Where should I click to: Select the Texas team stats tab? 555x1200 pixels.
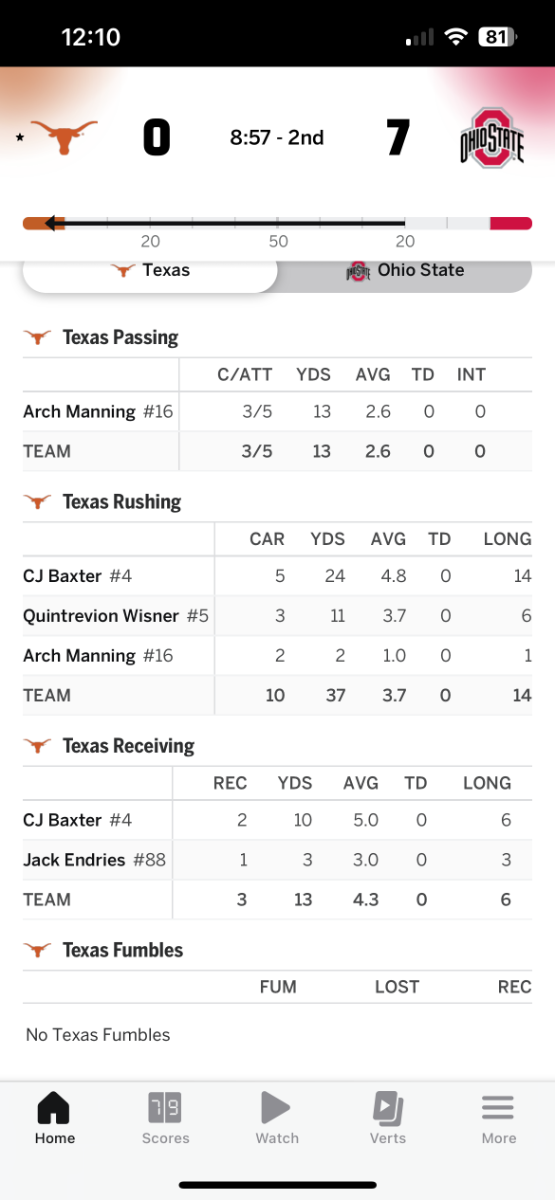coord(150,271)
